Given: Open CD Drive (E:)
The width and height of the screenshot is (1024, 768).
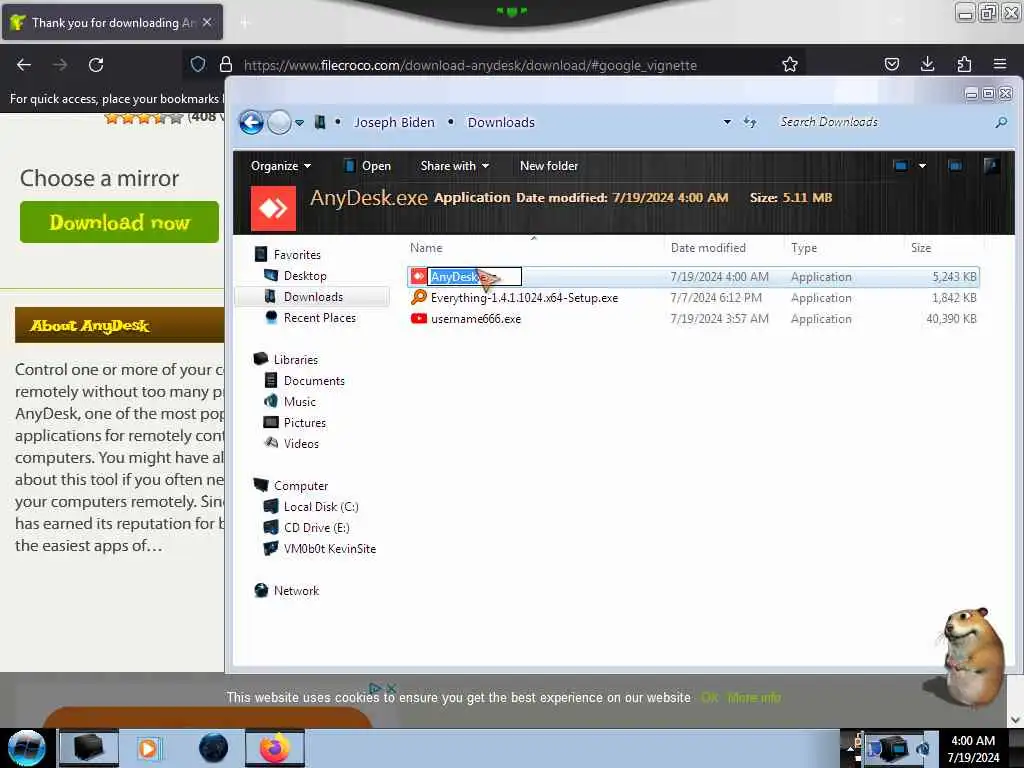Looking at the screenshot, I should (x=317, y=528).
